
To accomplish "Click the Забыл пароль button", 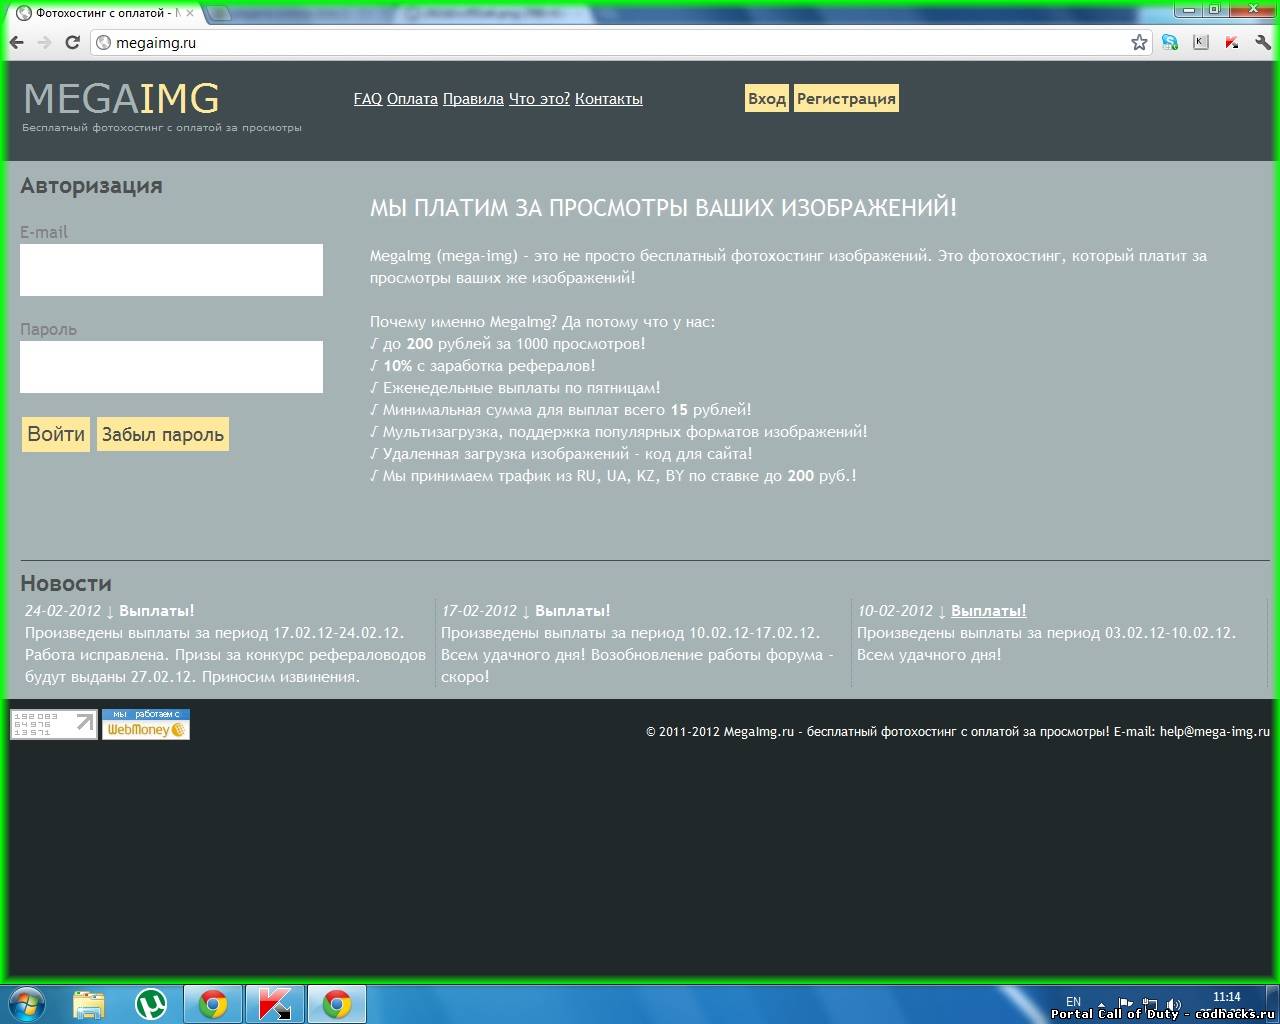I will 163,434.
